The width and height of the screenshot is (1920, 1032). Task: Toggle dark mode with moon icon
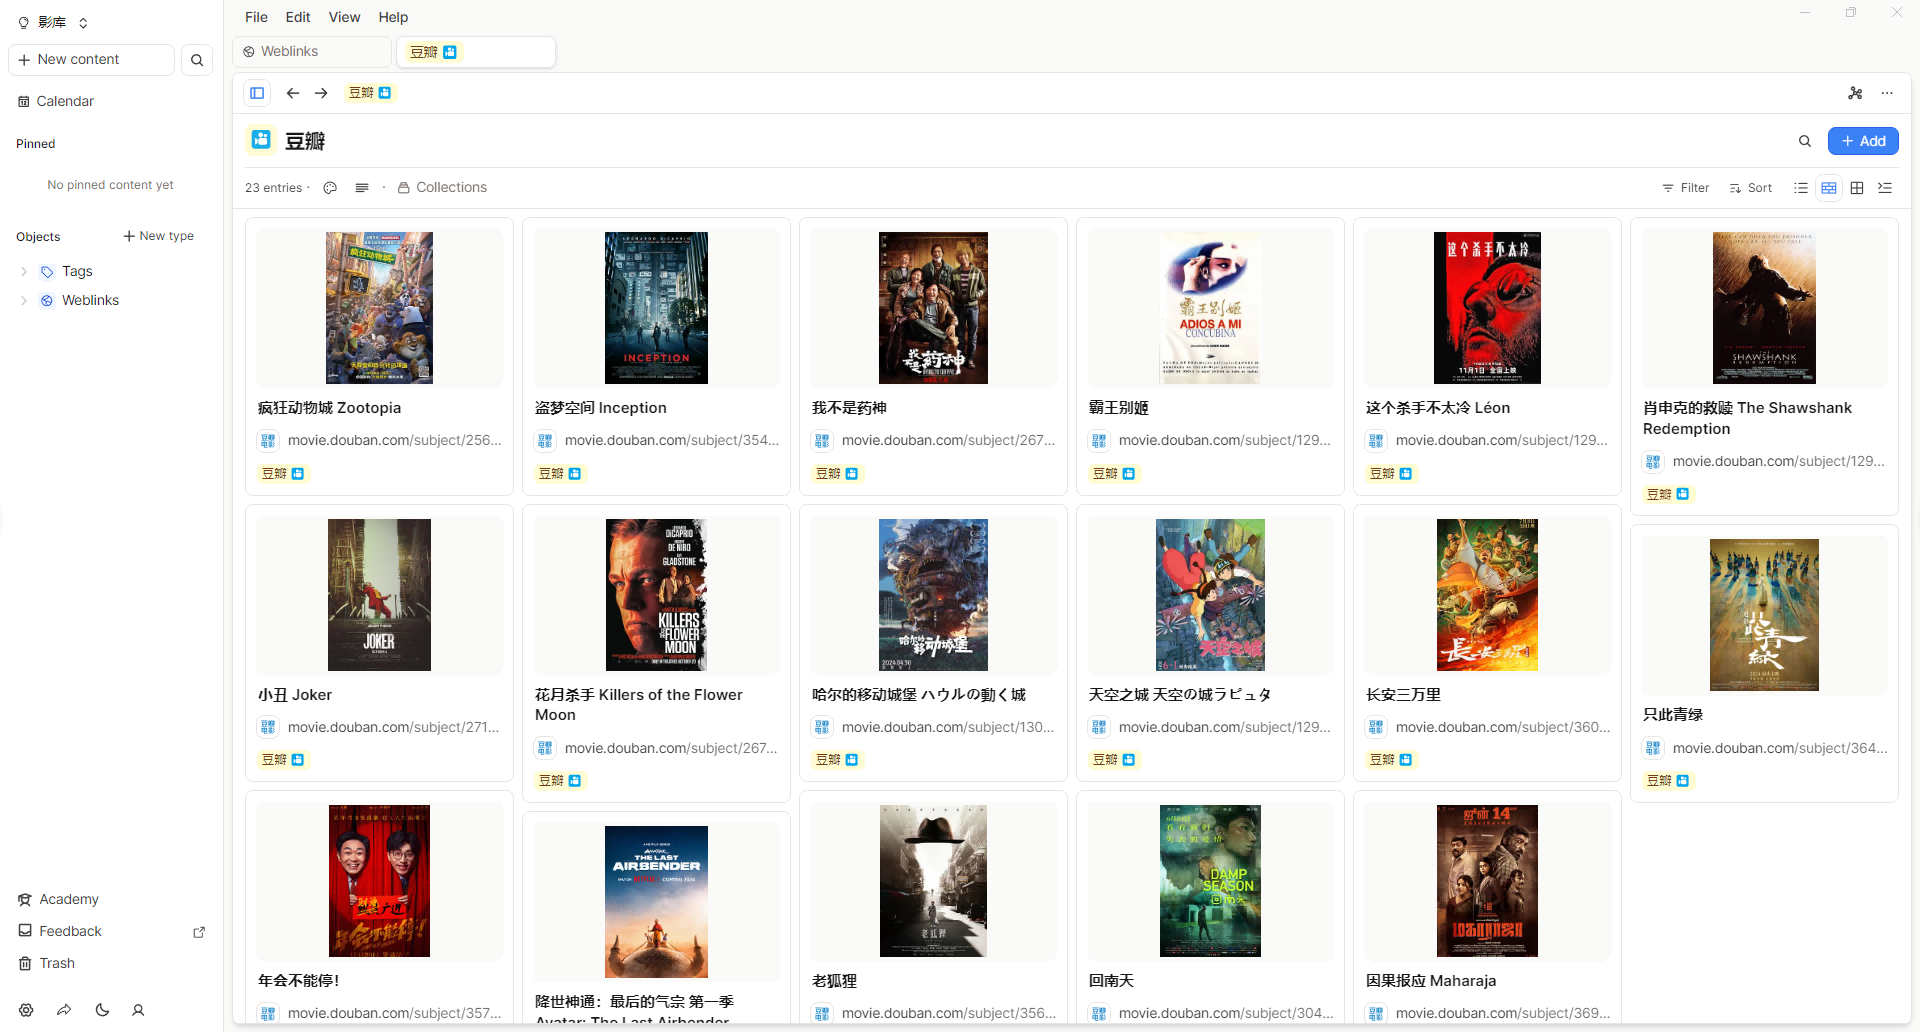[102, 1010]
